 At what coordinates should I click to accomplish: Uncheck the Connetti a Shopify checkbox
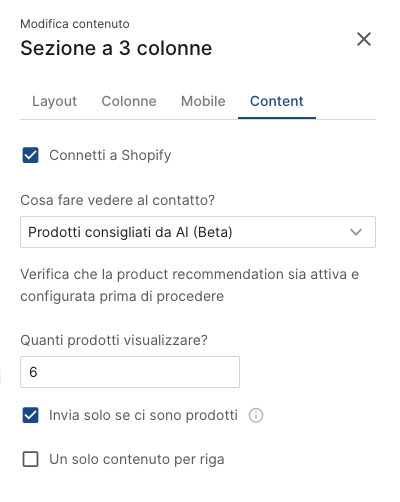point(30,155)
